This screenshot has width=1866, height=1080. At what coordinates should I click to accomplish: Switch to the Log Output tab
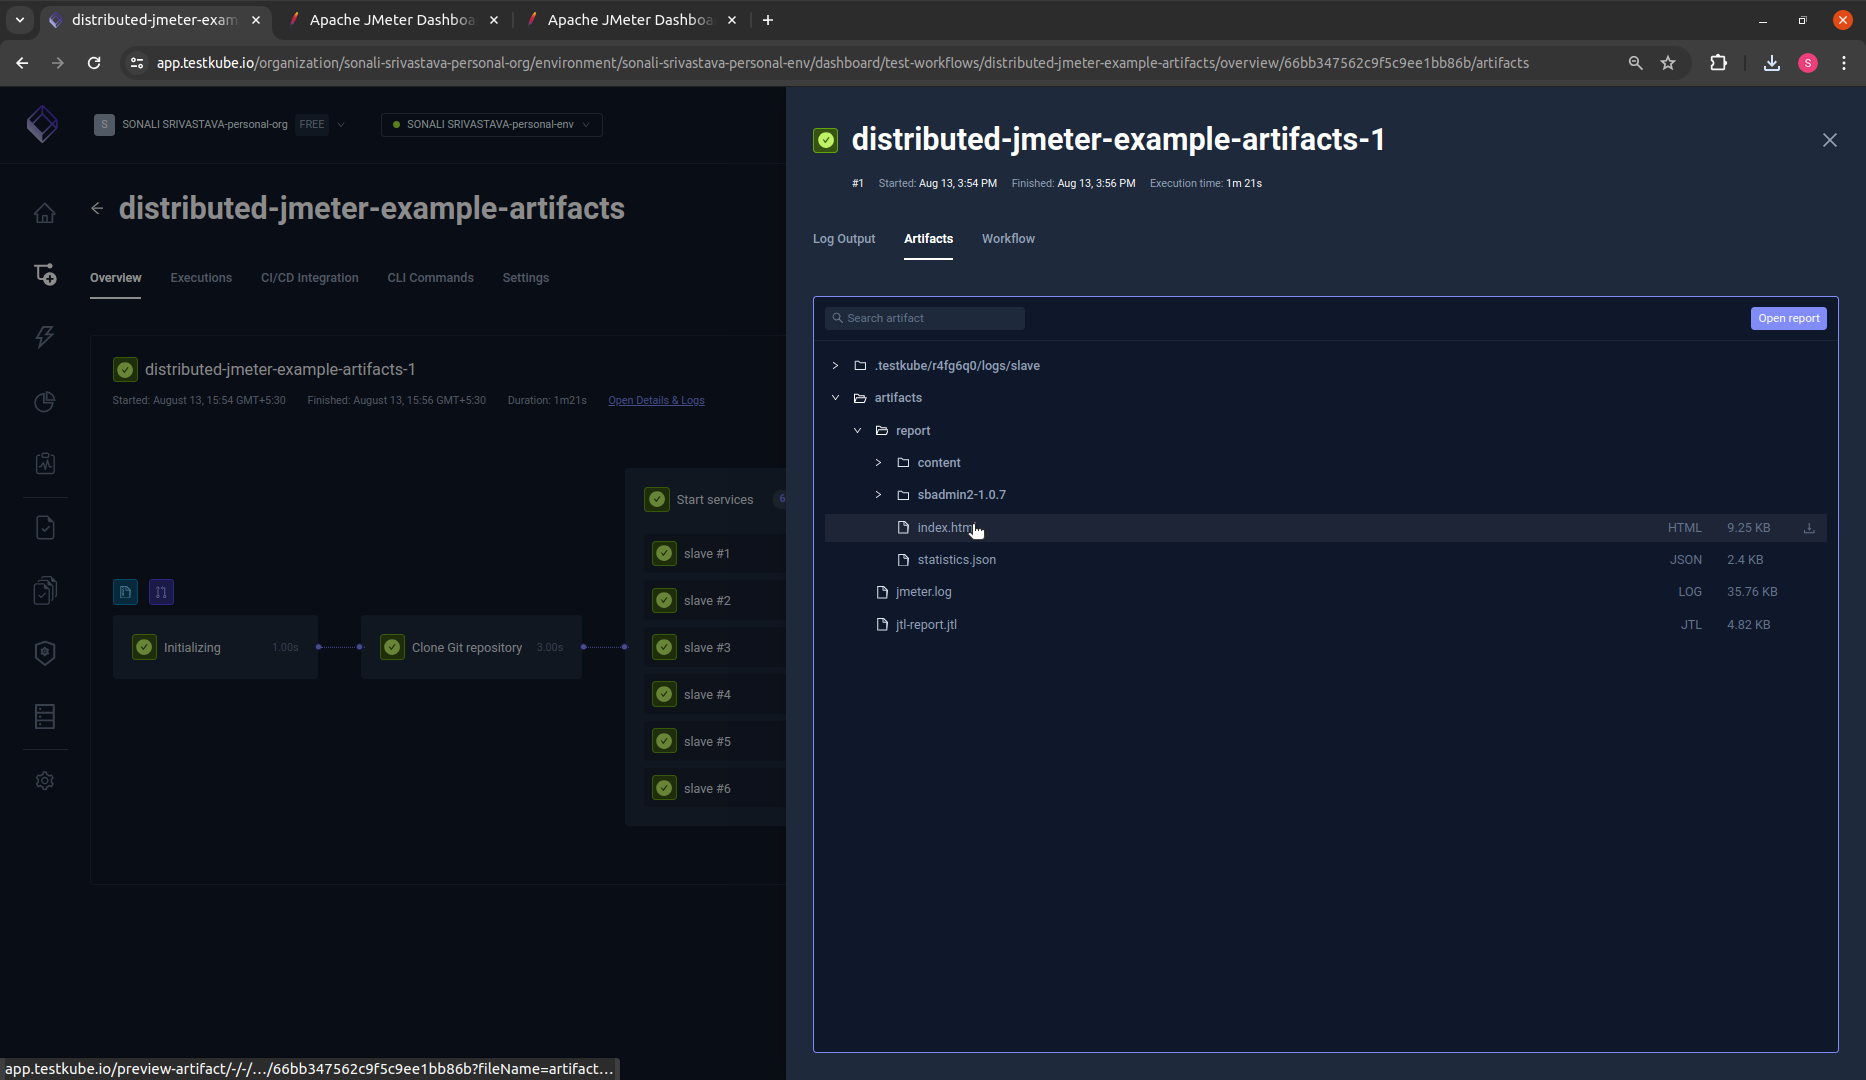[x=843, y=238]
